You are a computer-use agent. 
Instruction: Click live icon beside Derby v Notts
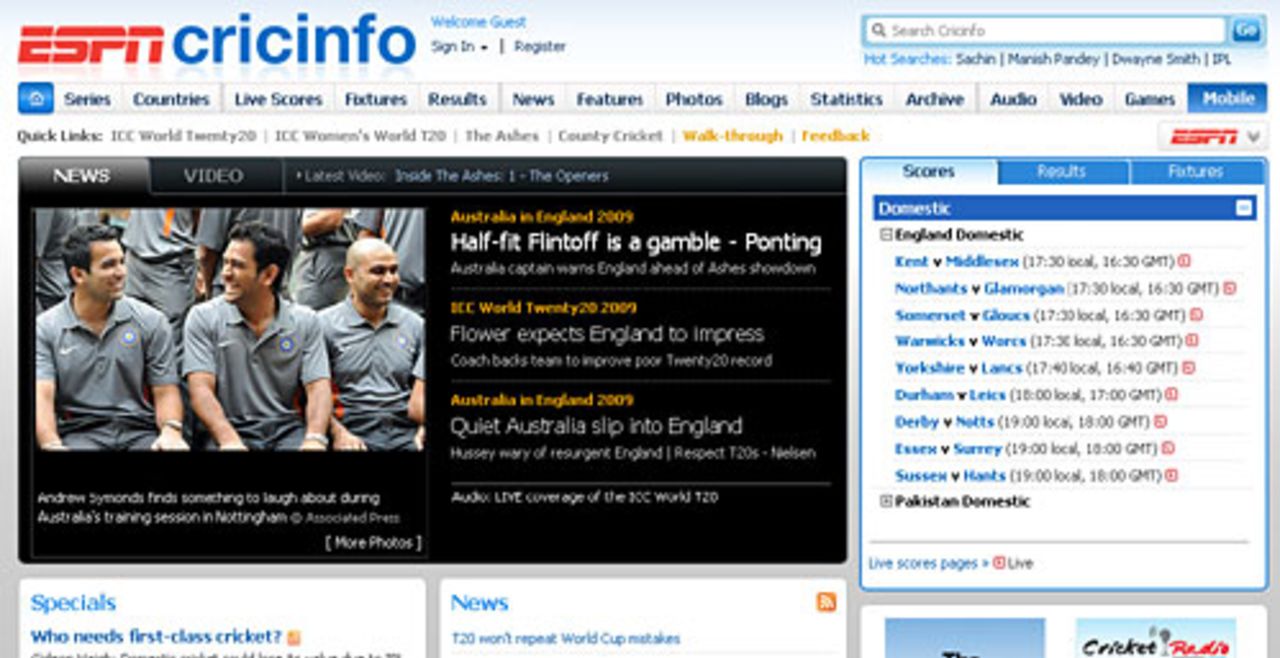(1160, 422)
